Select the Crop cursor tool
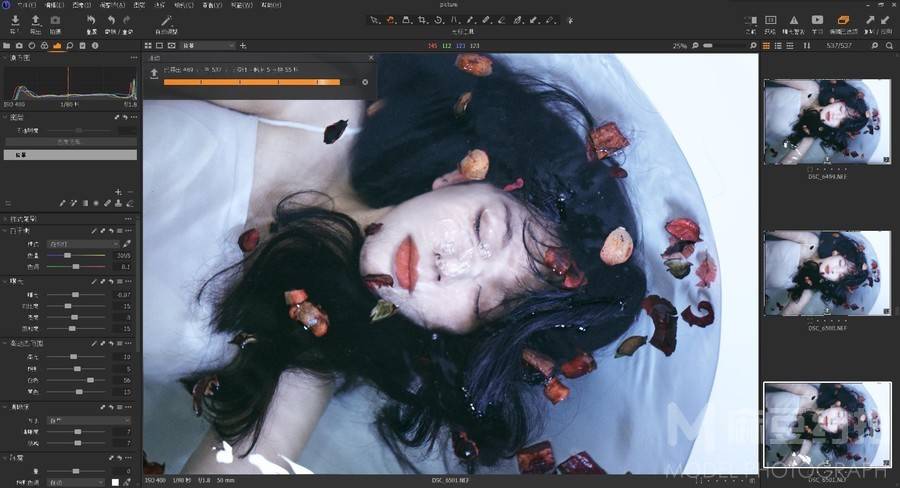This screenshot has height=488, width=900. [x=422, y=20]
